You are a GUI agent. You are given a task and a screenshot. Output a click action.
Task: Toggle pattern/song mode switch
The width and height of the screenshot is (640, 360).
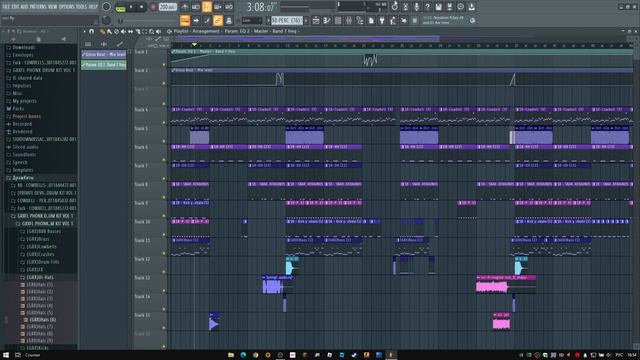120,7
